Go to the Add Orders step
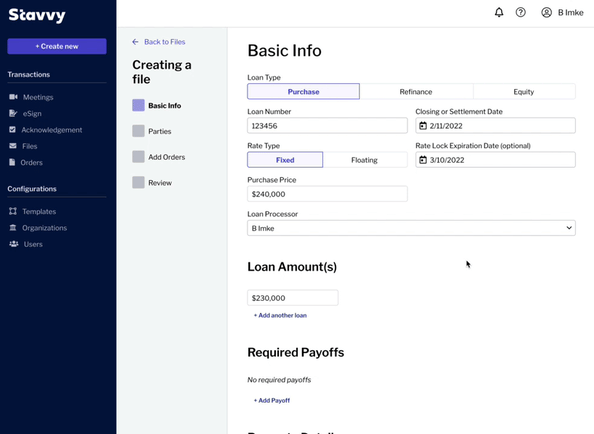This screenshot has width=594, height=434. pos(167,157)
